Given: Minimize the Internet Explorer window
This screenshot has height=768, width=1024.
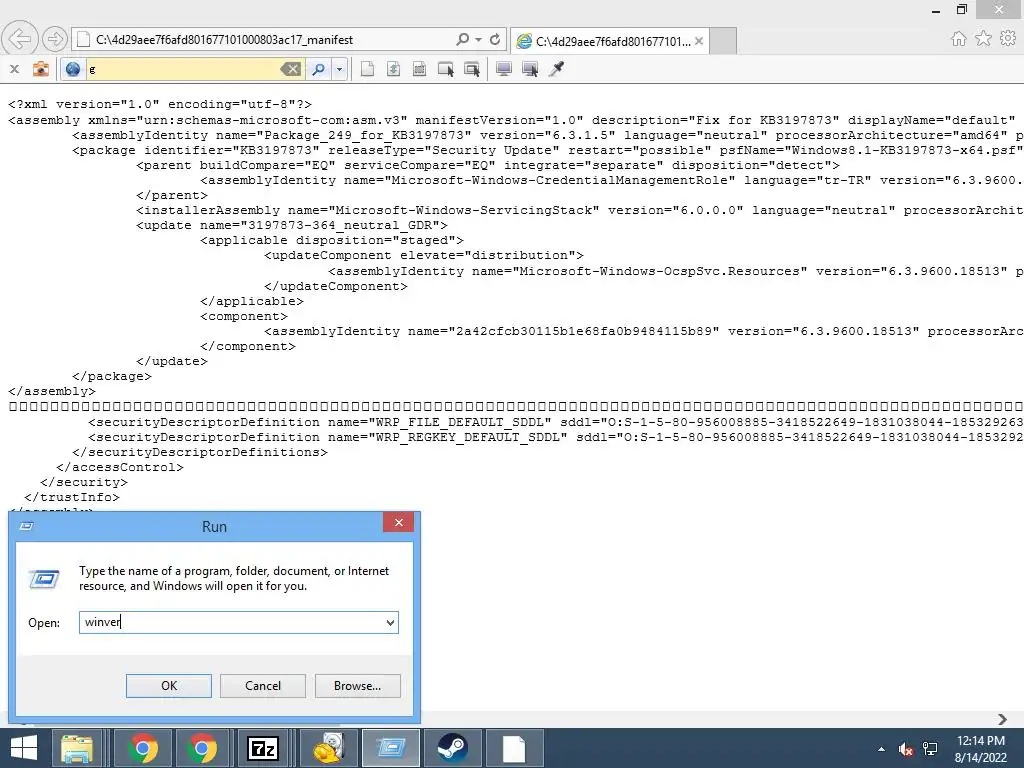Looking at the screenshot, I should [x=935, y=10].
